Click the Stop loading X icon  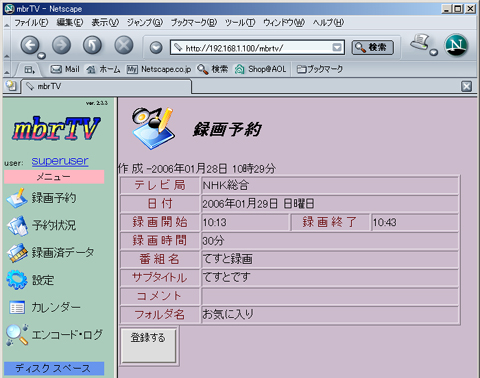pyautogui.click(x=124, y=45)
